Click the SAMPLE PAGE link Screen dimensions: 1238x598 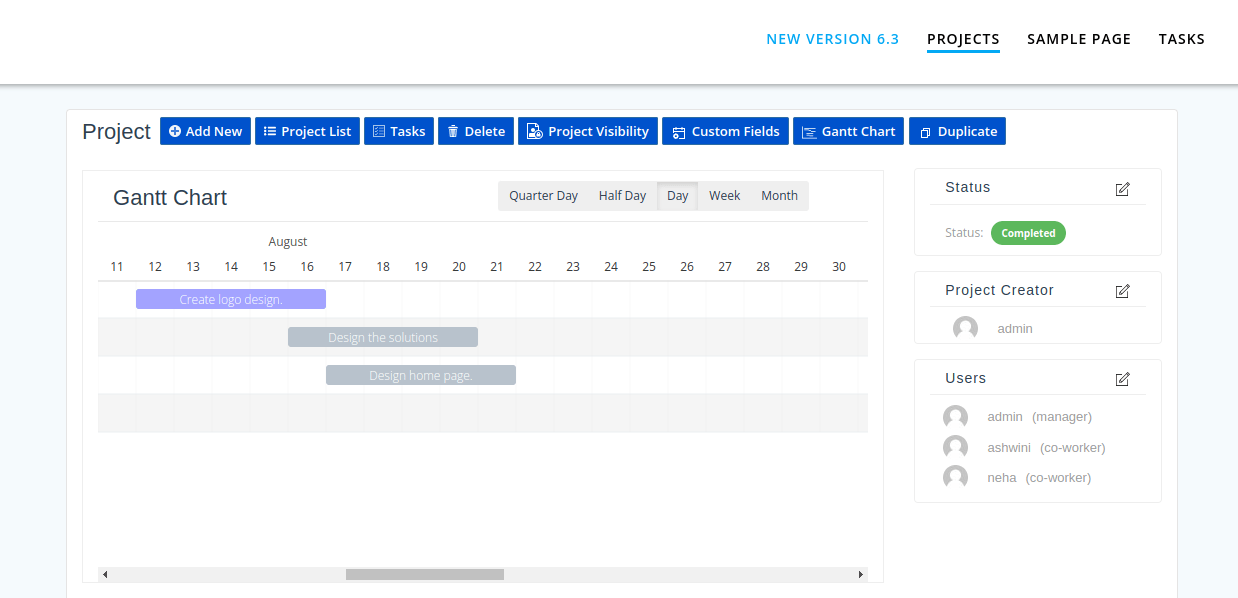click(x=1079, y=39)
